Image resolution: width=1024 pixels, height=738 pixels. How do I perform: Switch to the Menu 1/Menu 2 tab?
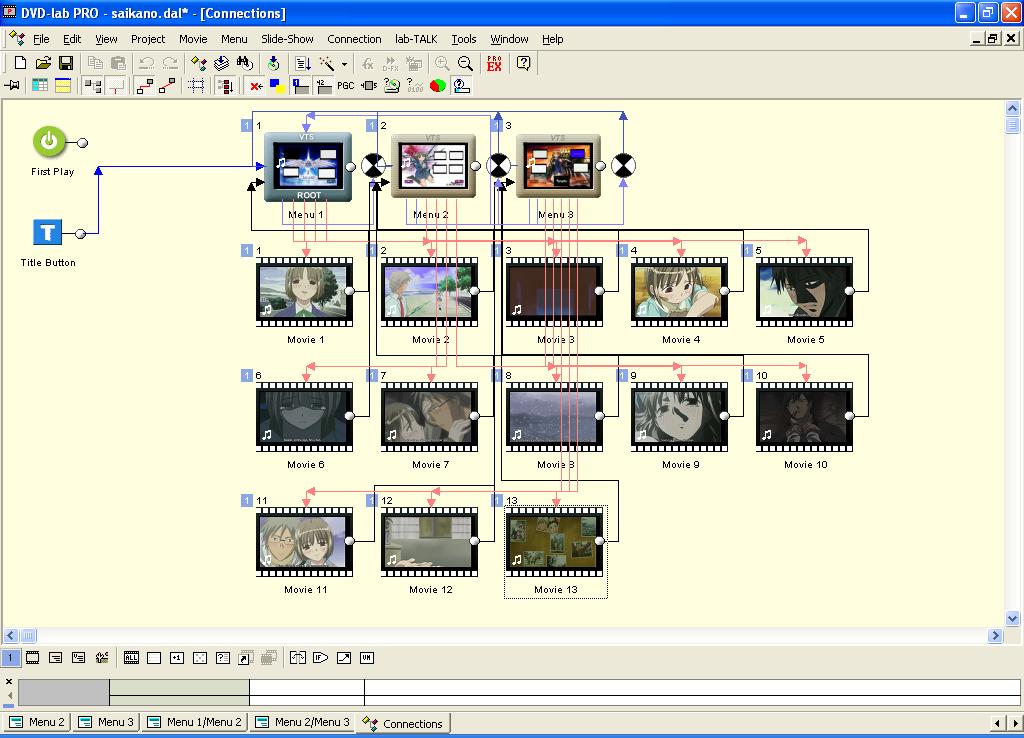195,722
